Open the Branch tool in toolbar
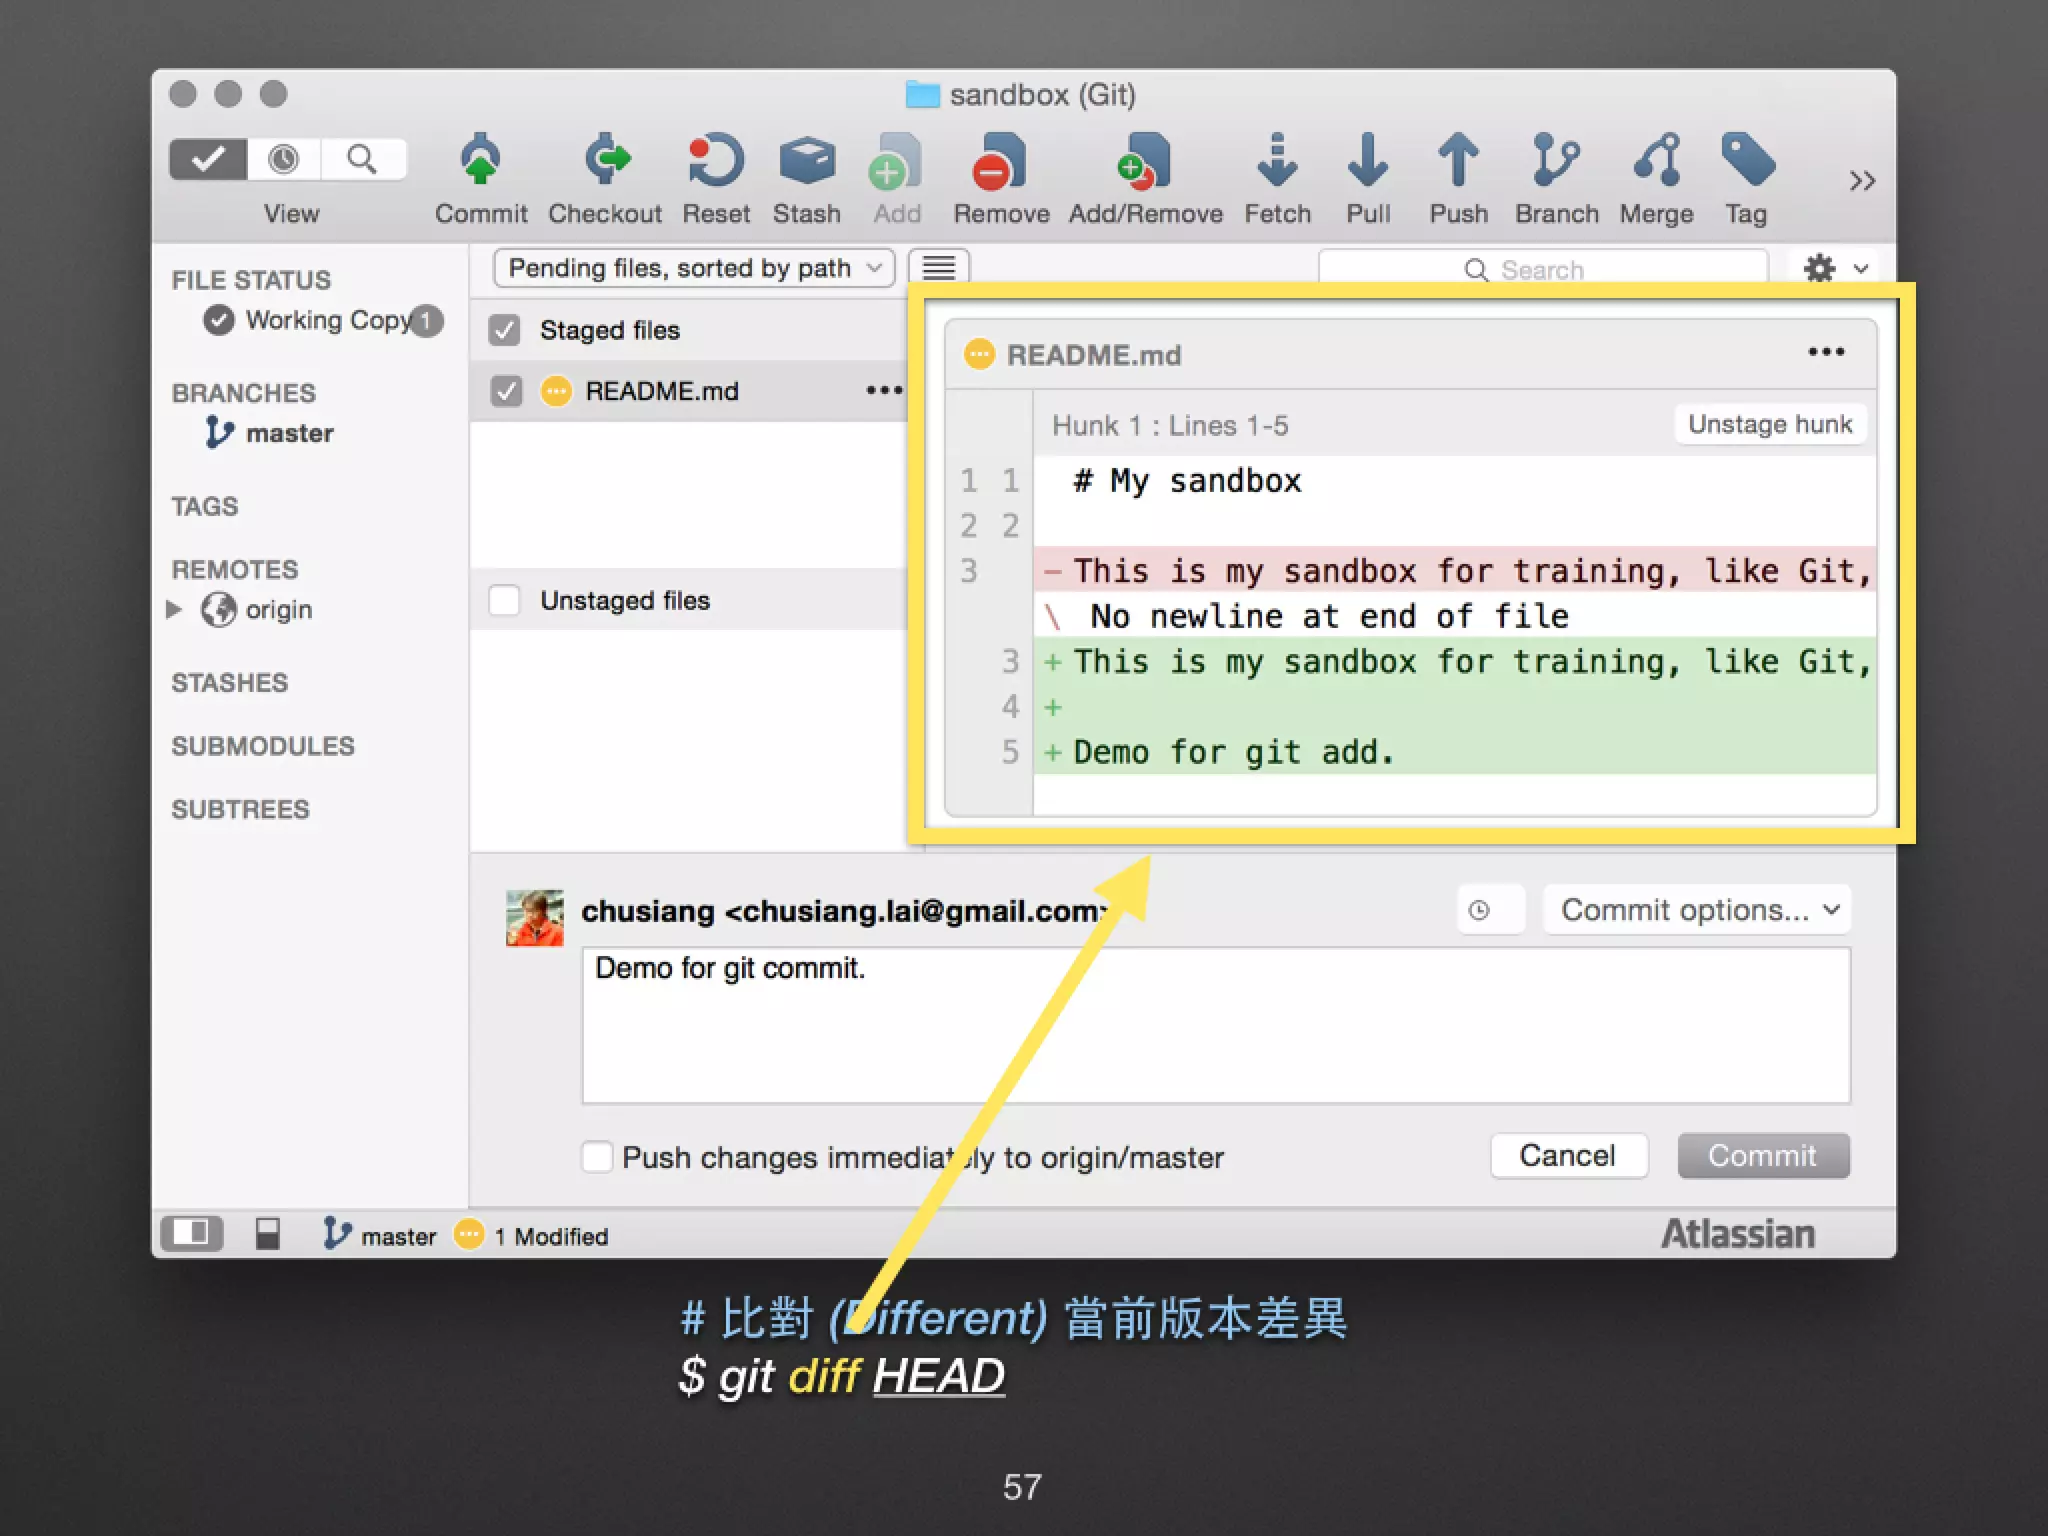Image resolution: width=2048 pixels, height=1536 pixels. point(1556,162)
